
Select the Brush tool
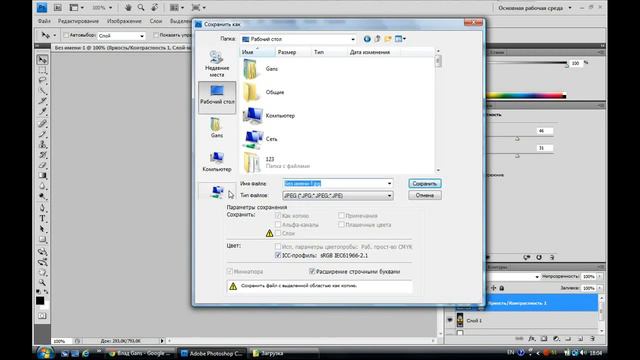(42, 134)
